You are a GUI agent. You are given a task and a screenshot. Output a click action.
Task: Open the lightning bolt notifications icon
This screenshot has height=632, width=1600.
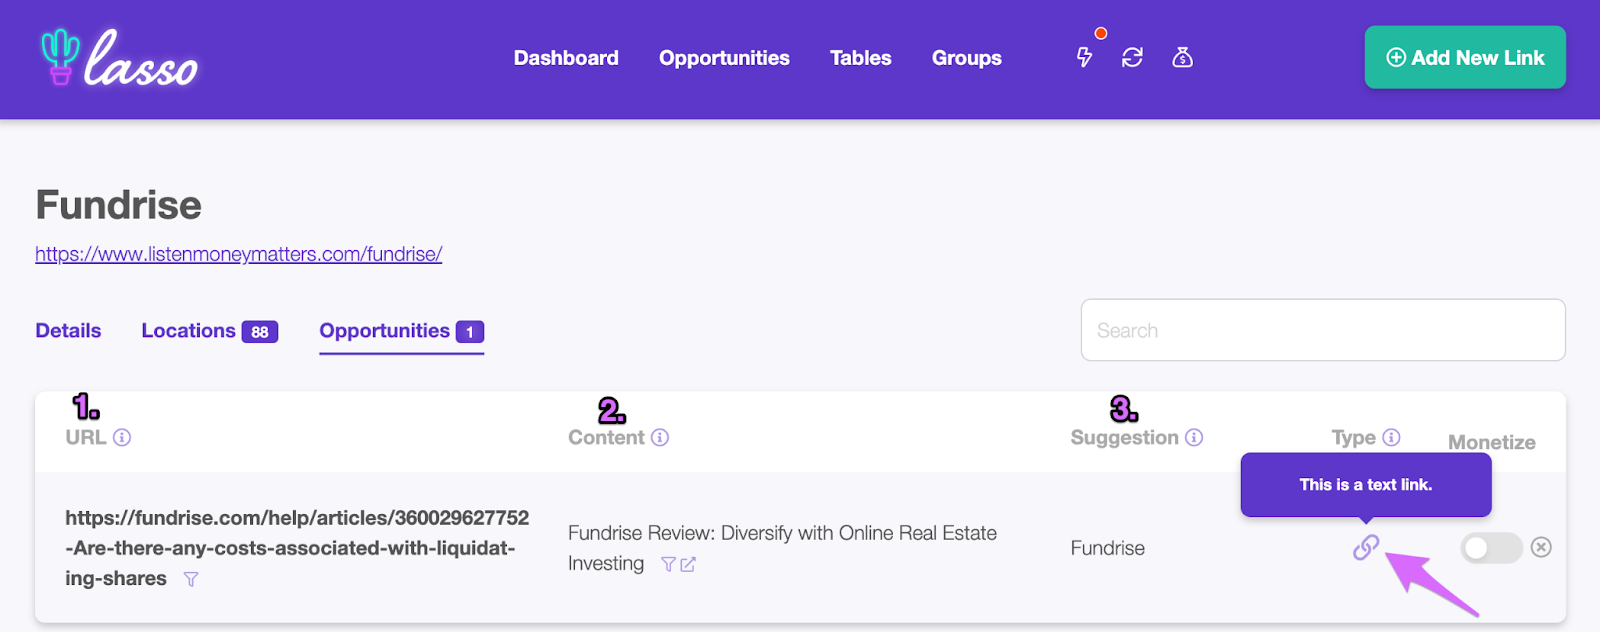pos(1084,57)
